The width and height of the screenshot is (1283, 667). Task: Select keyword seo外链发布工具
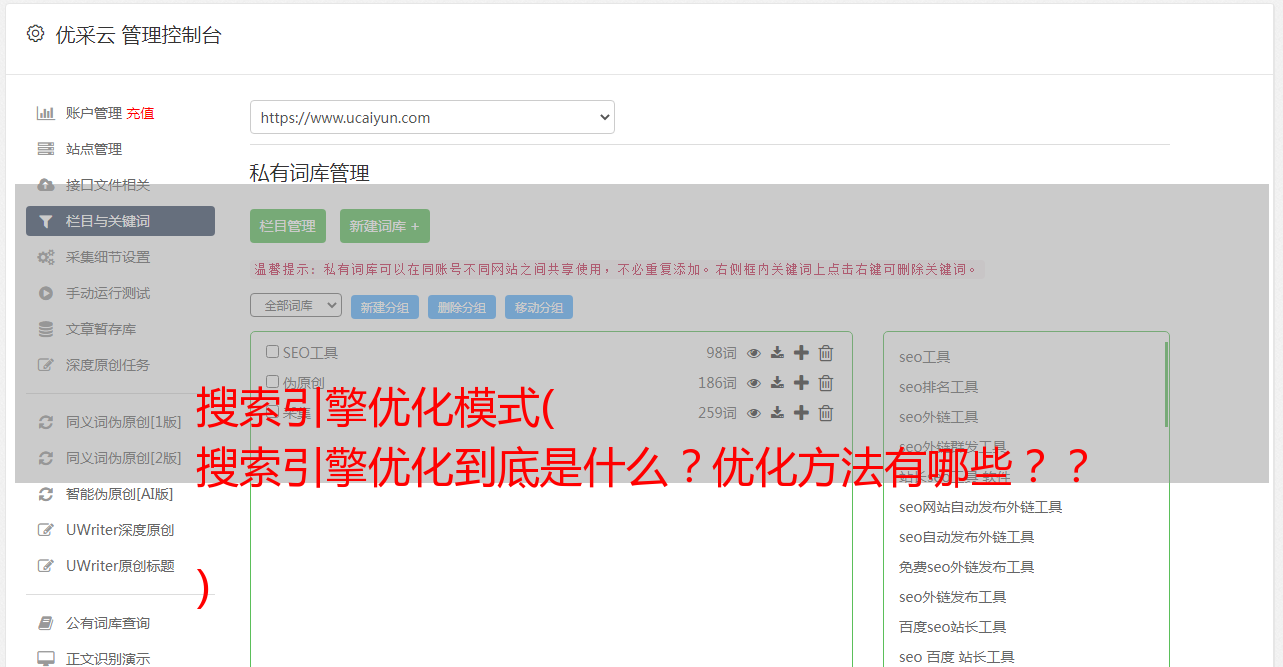pos(953,597)
